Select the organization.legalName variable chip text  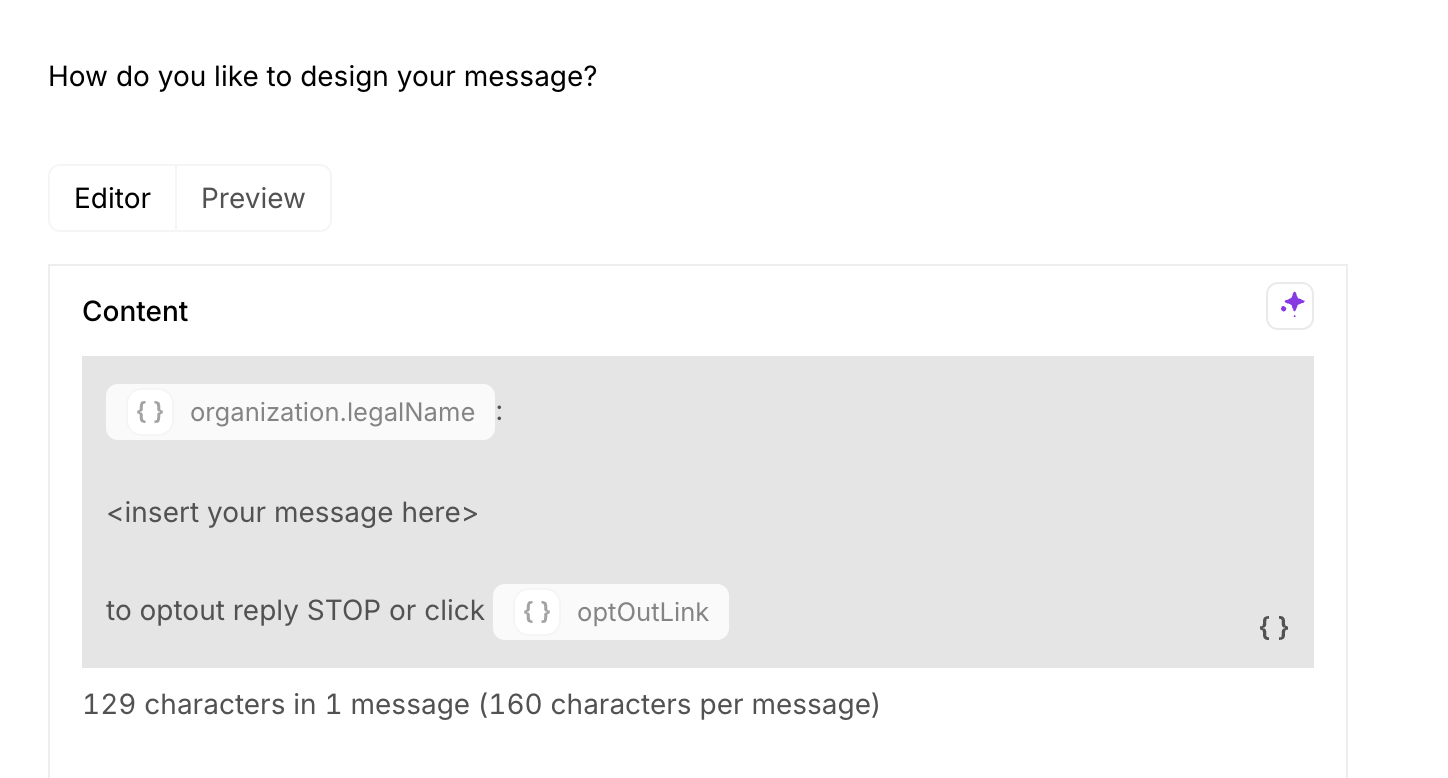point(332,412)
